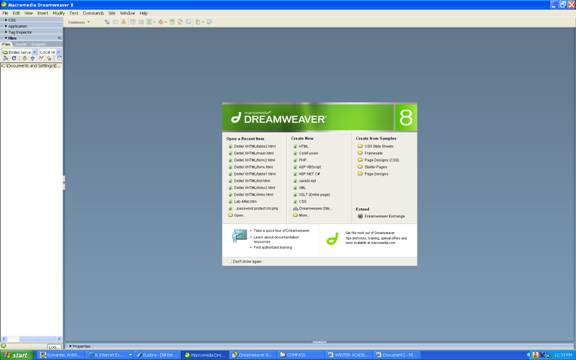Click the Get files icon in Files panel
This screenshot has width=576, height=360.
(25, 58)
